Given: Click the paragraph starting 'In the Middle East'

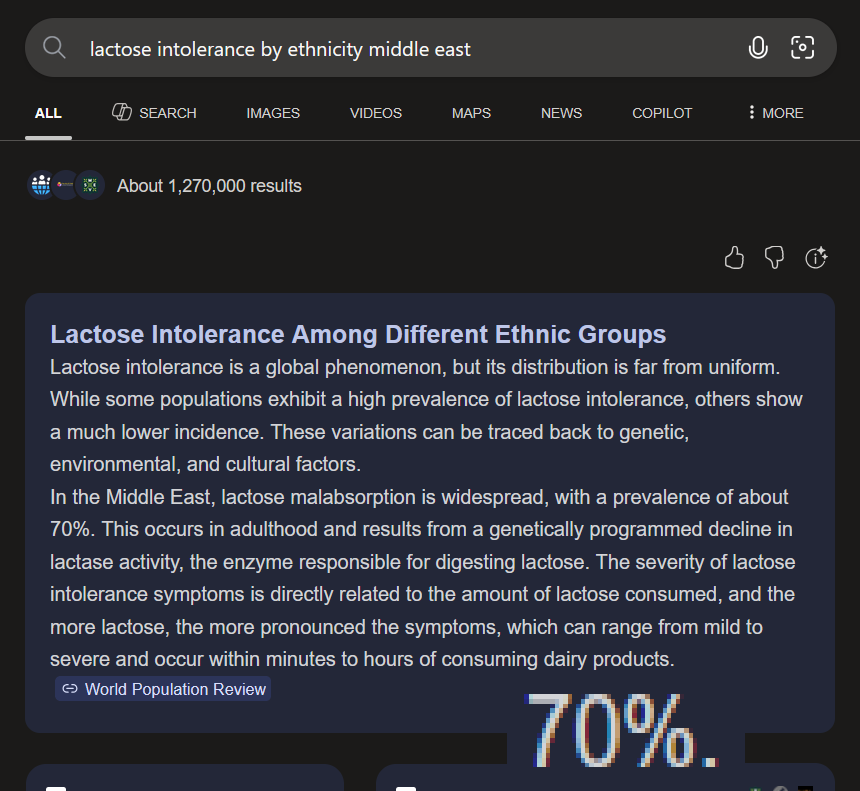Looking at the screenshot, I should pyautogui.click(x=423, y=578).
